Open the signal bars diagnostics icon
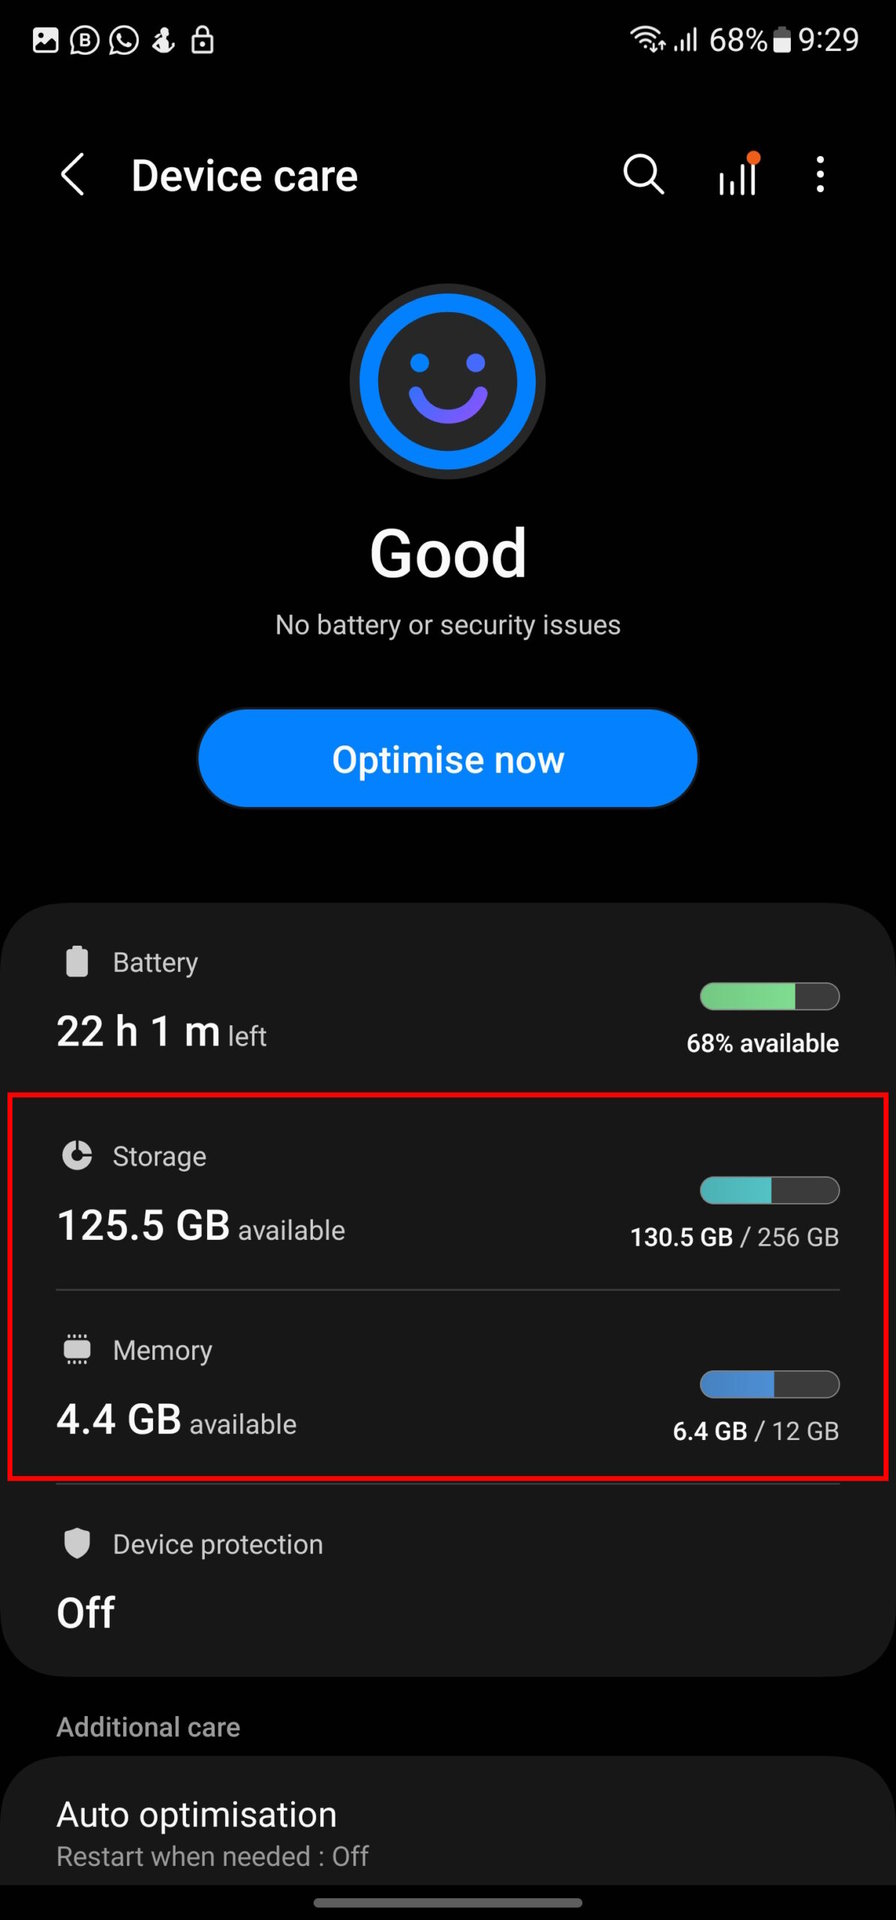Screen dimensions: 896x1920 (737, 175)
